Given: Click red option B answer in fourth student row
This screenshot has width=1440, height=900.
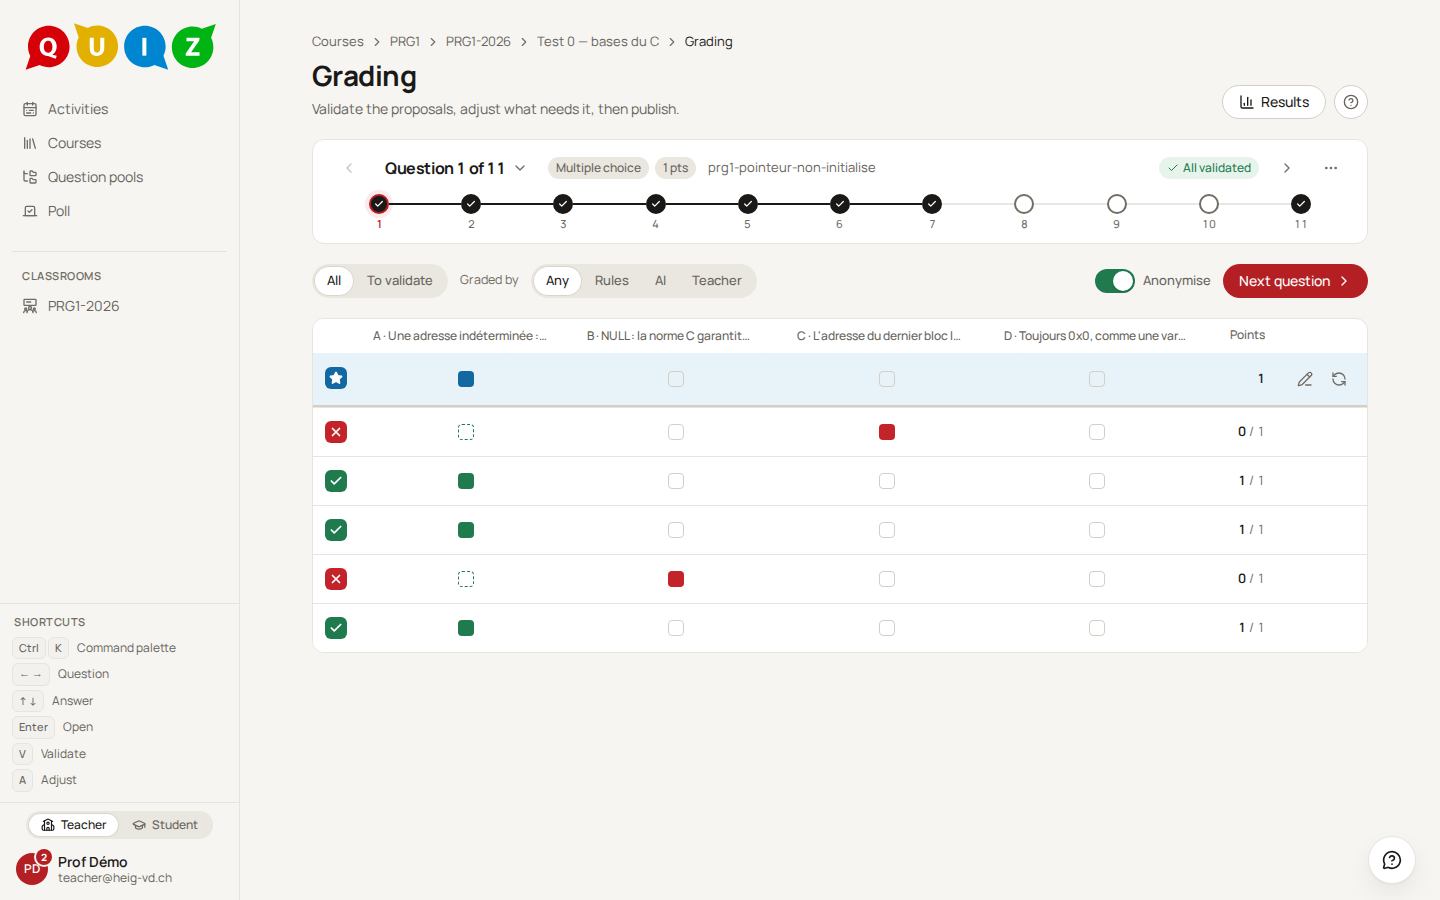Looking at the screenshot, I should tap(676, 579).
